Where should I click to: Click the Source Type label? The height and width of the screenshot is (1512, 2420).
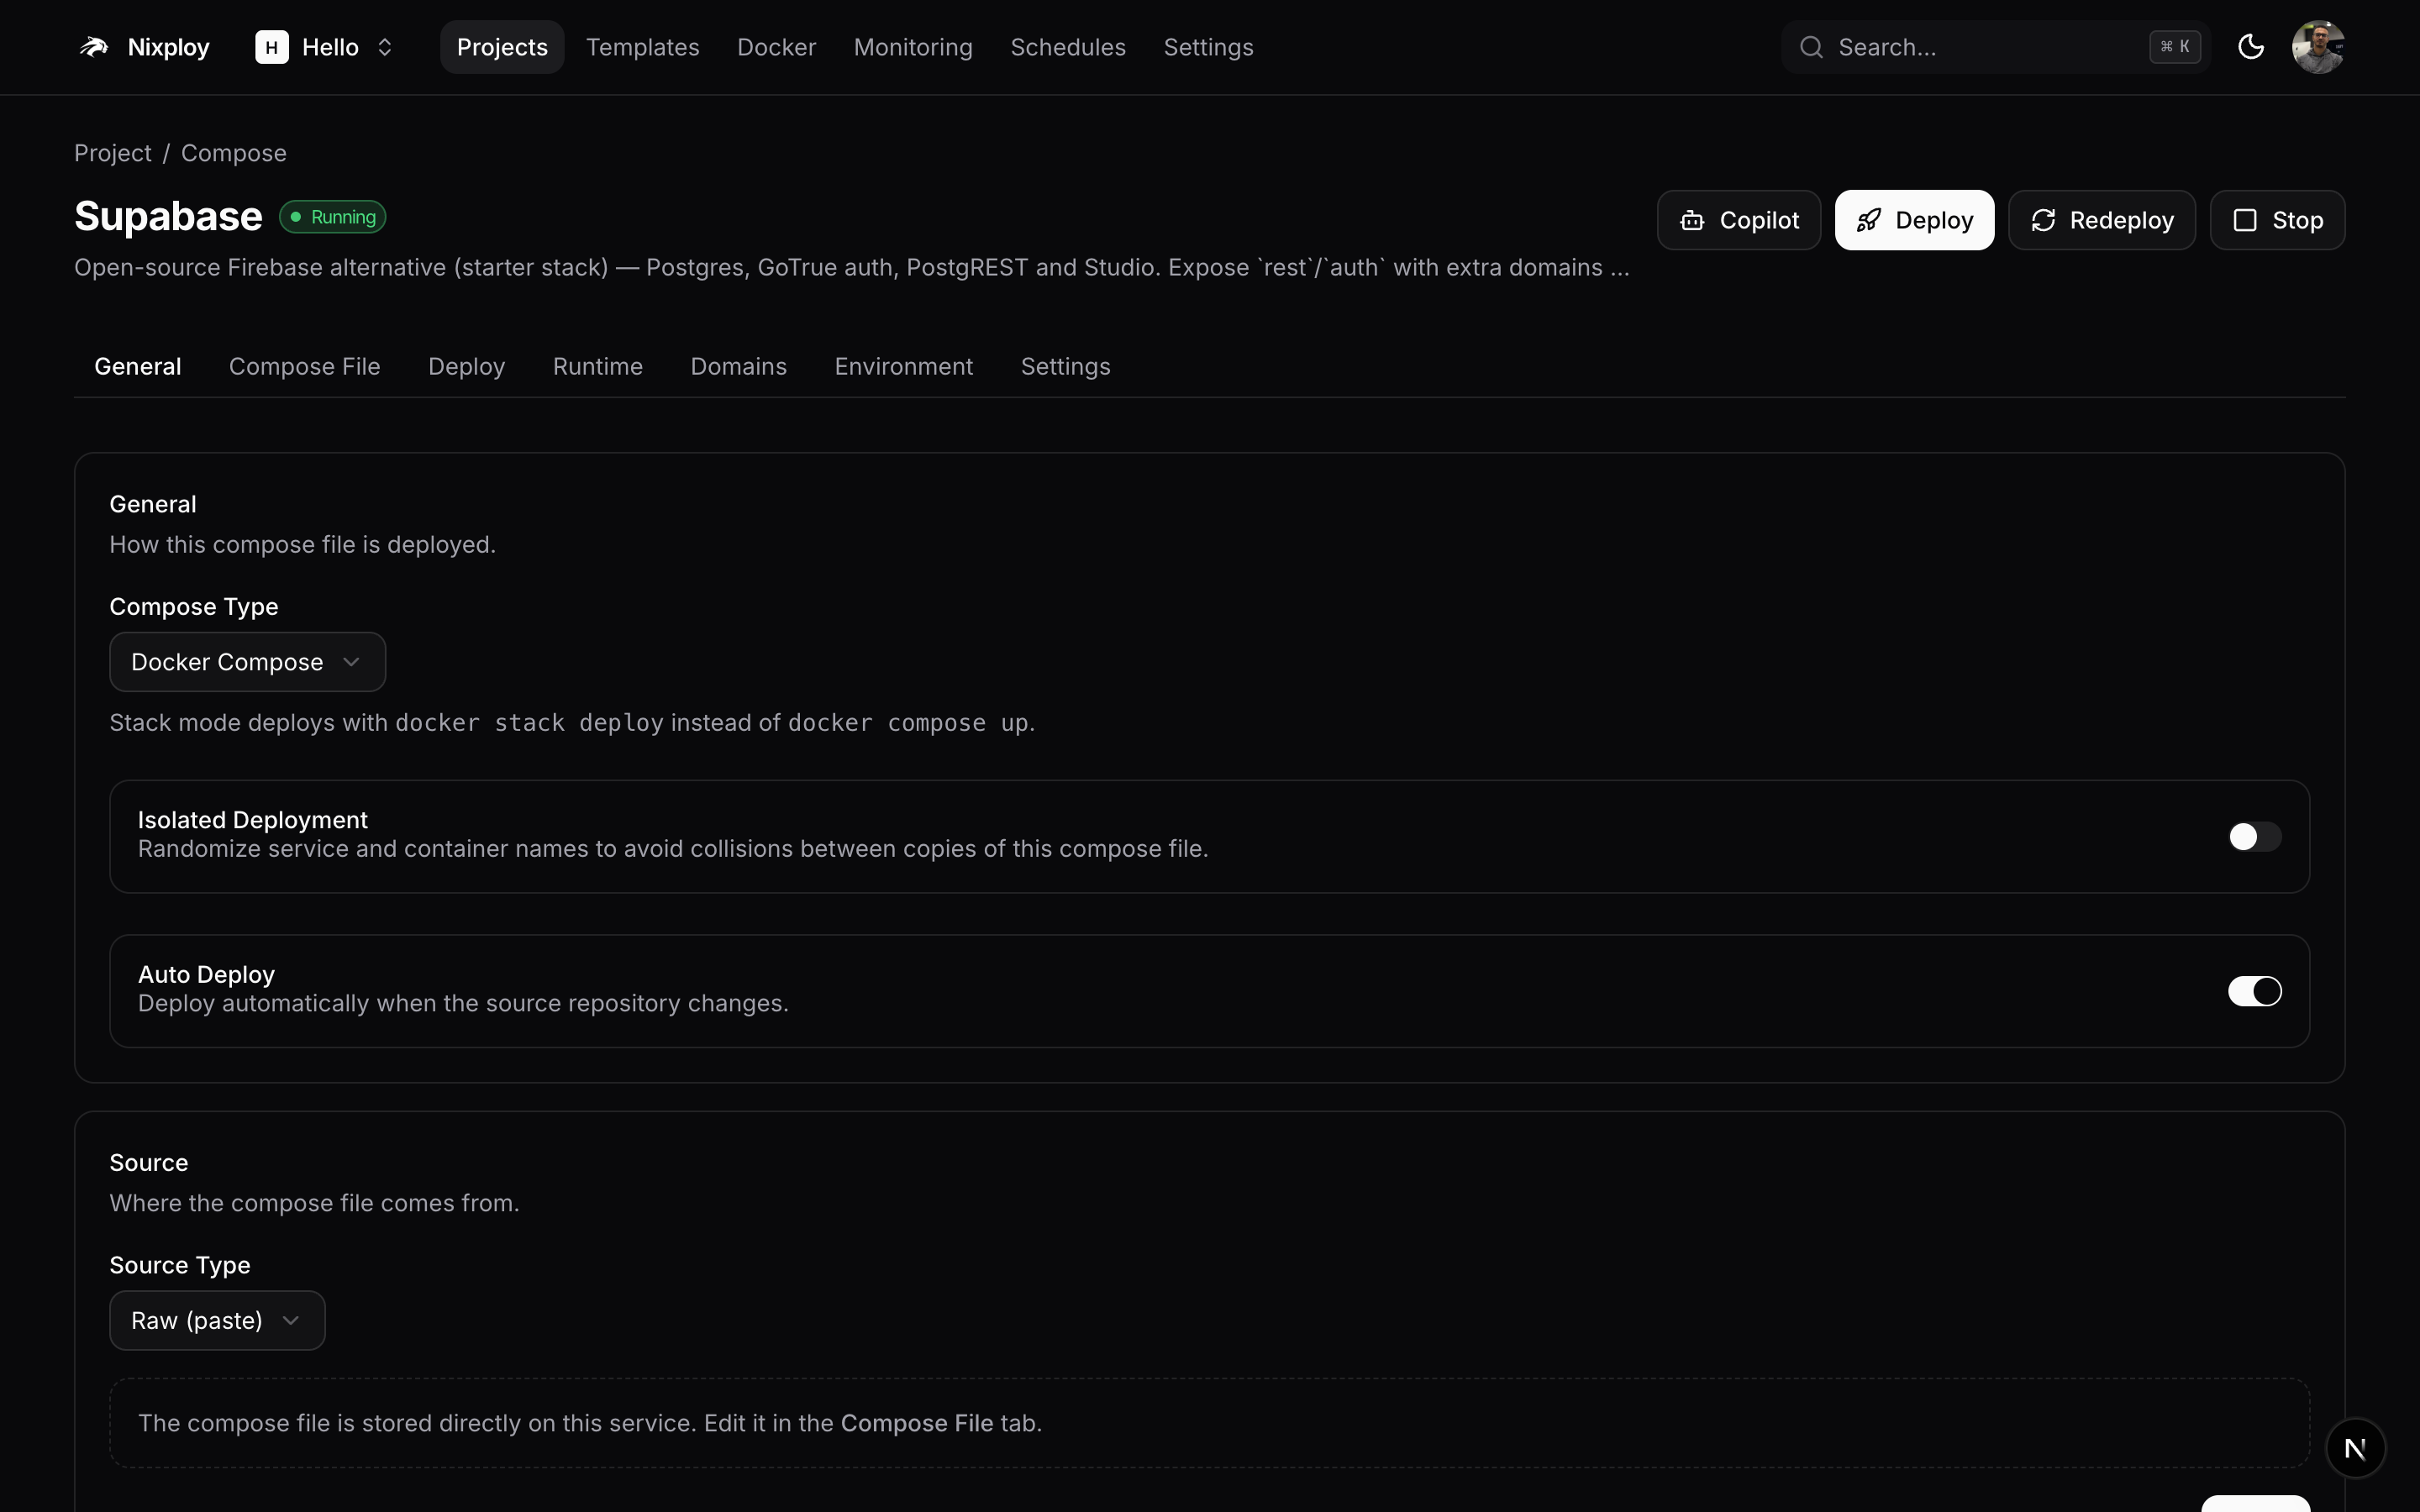pos(180,1265)
